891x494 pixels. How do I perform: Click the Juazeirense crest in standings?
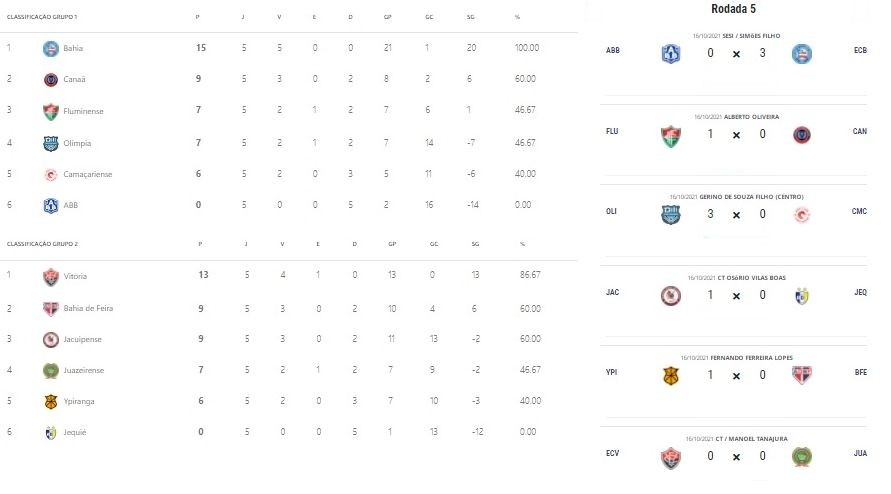tap(51, 371)
